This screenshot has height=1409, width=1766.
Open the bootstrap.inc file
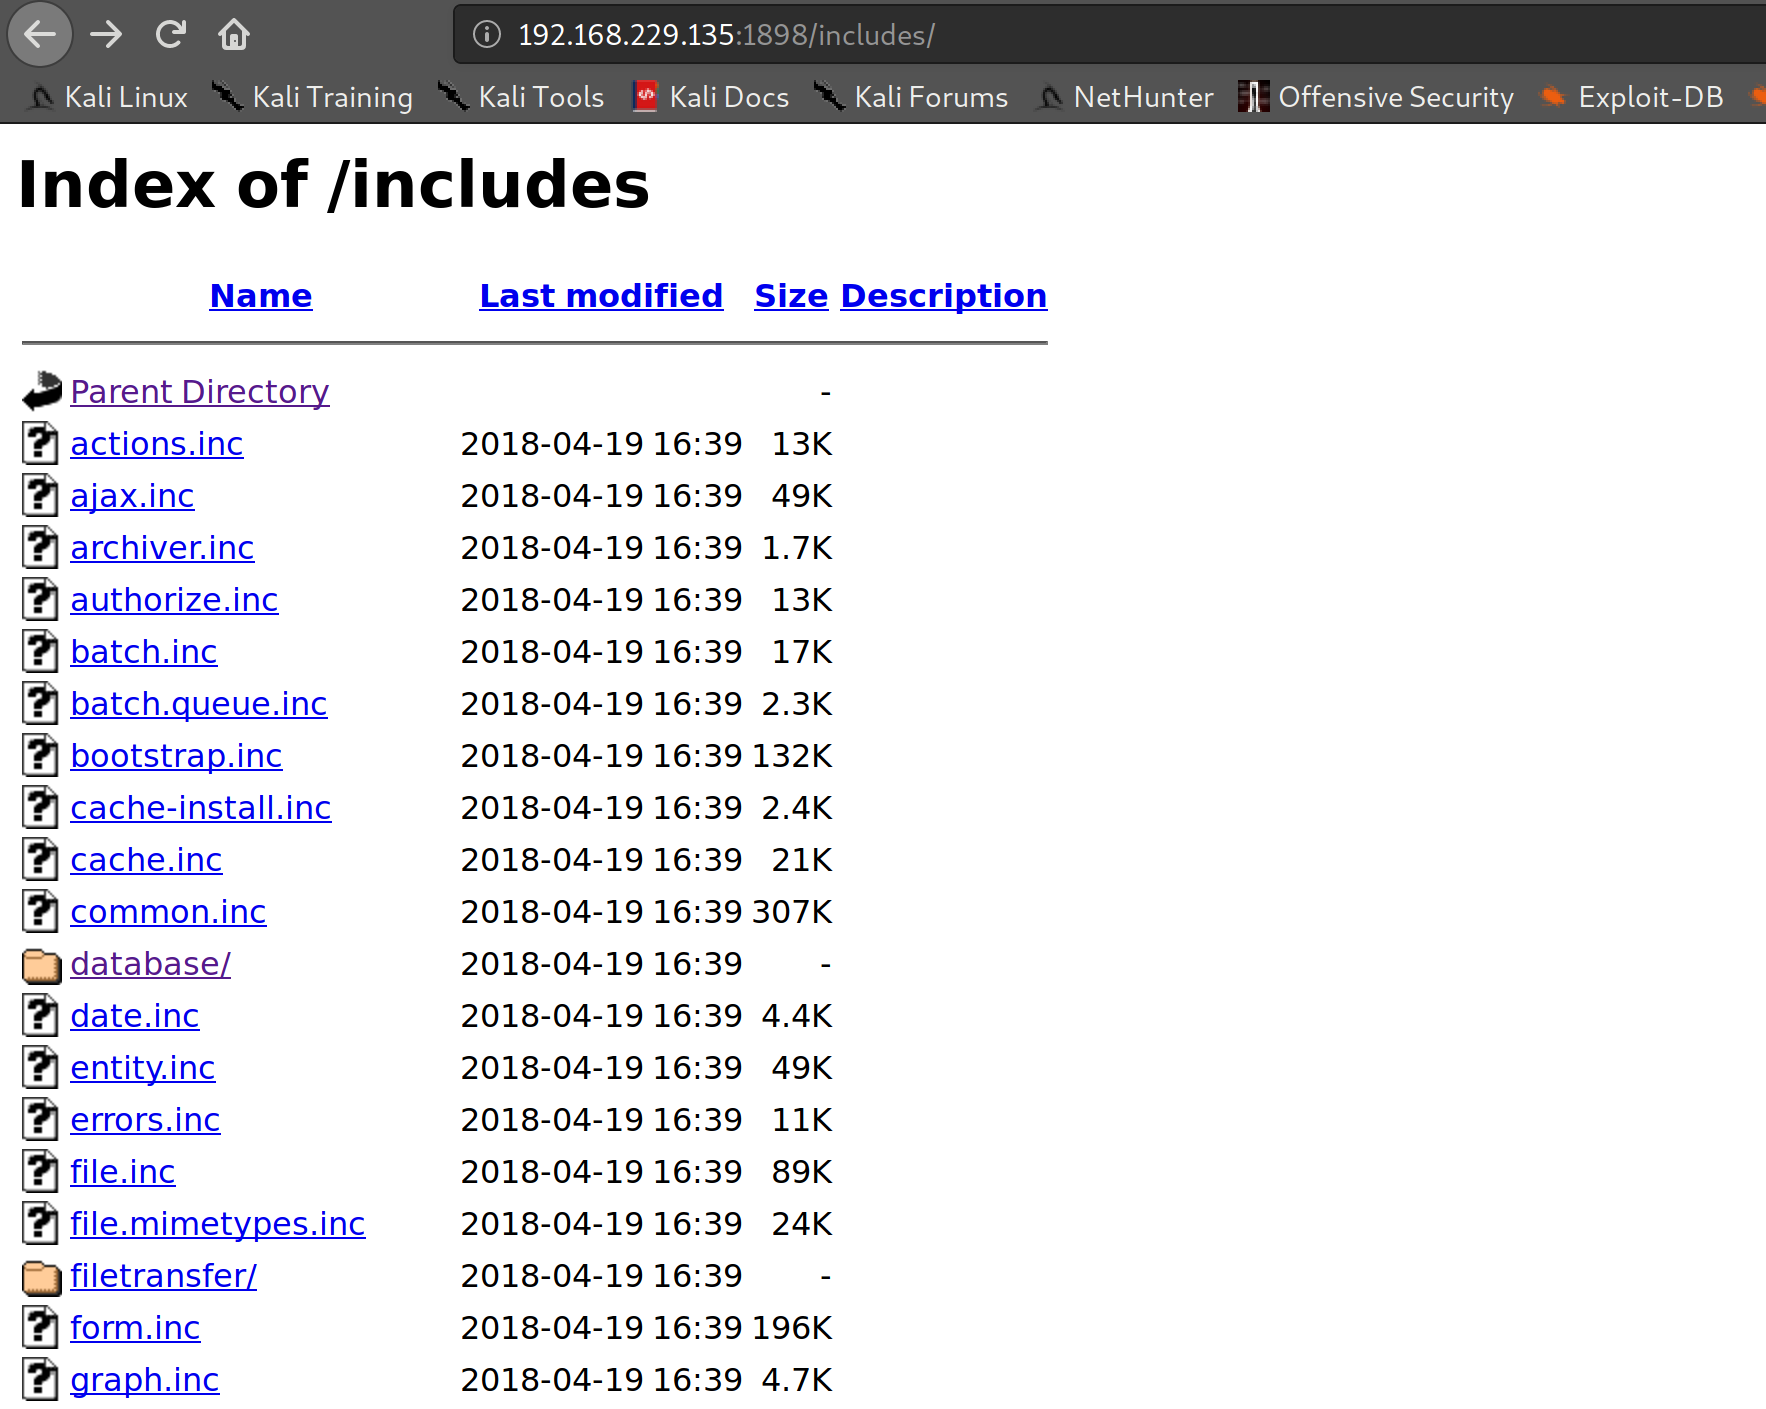click(x=176, y=755)
